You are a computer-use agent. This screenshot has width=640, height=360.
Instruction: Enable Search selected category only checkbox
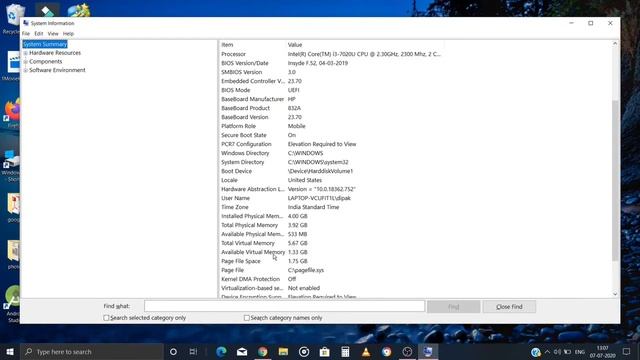107,318
